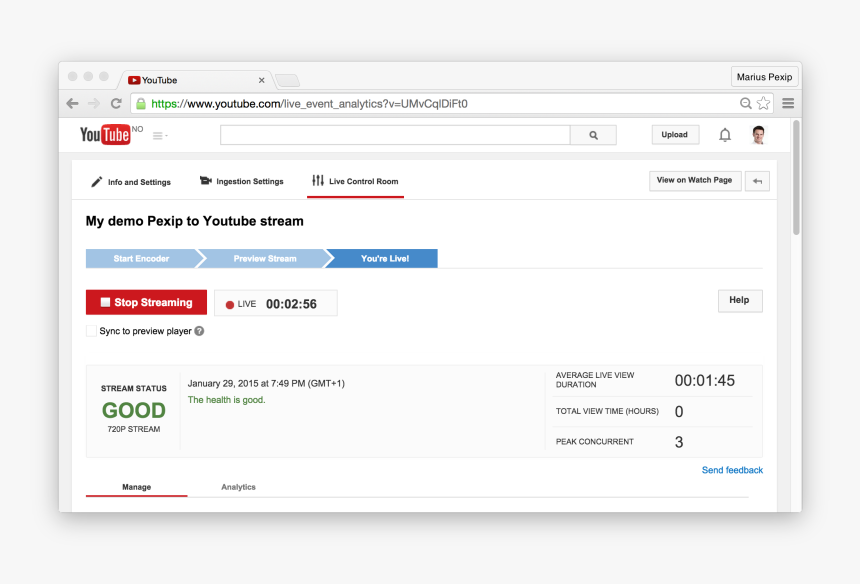Click the 'The health is good.' message
This screenshot has width=860, height=584.
tap(227, 400)
